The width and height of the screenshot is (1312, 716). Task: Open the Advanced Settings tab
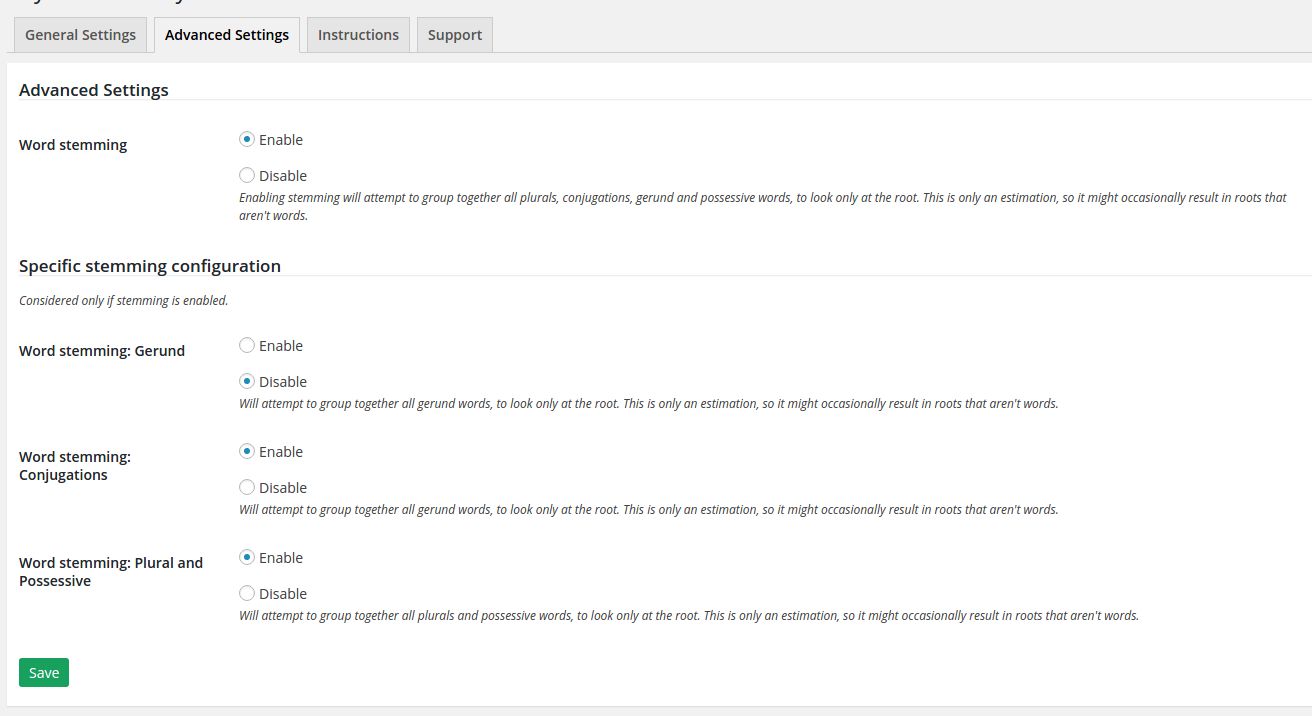tap(227, 35)
